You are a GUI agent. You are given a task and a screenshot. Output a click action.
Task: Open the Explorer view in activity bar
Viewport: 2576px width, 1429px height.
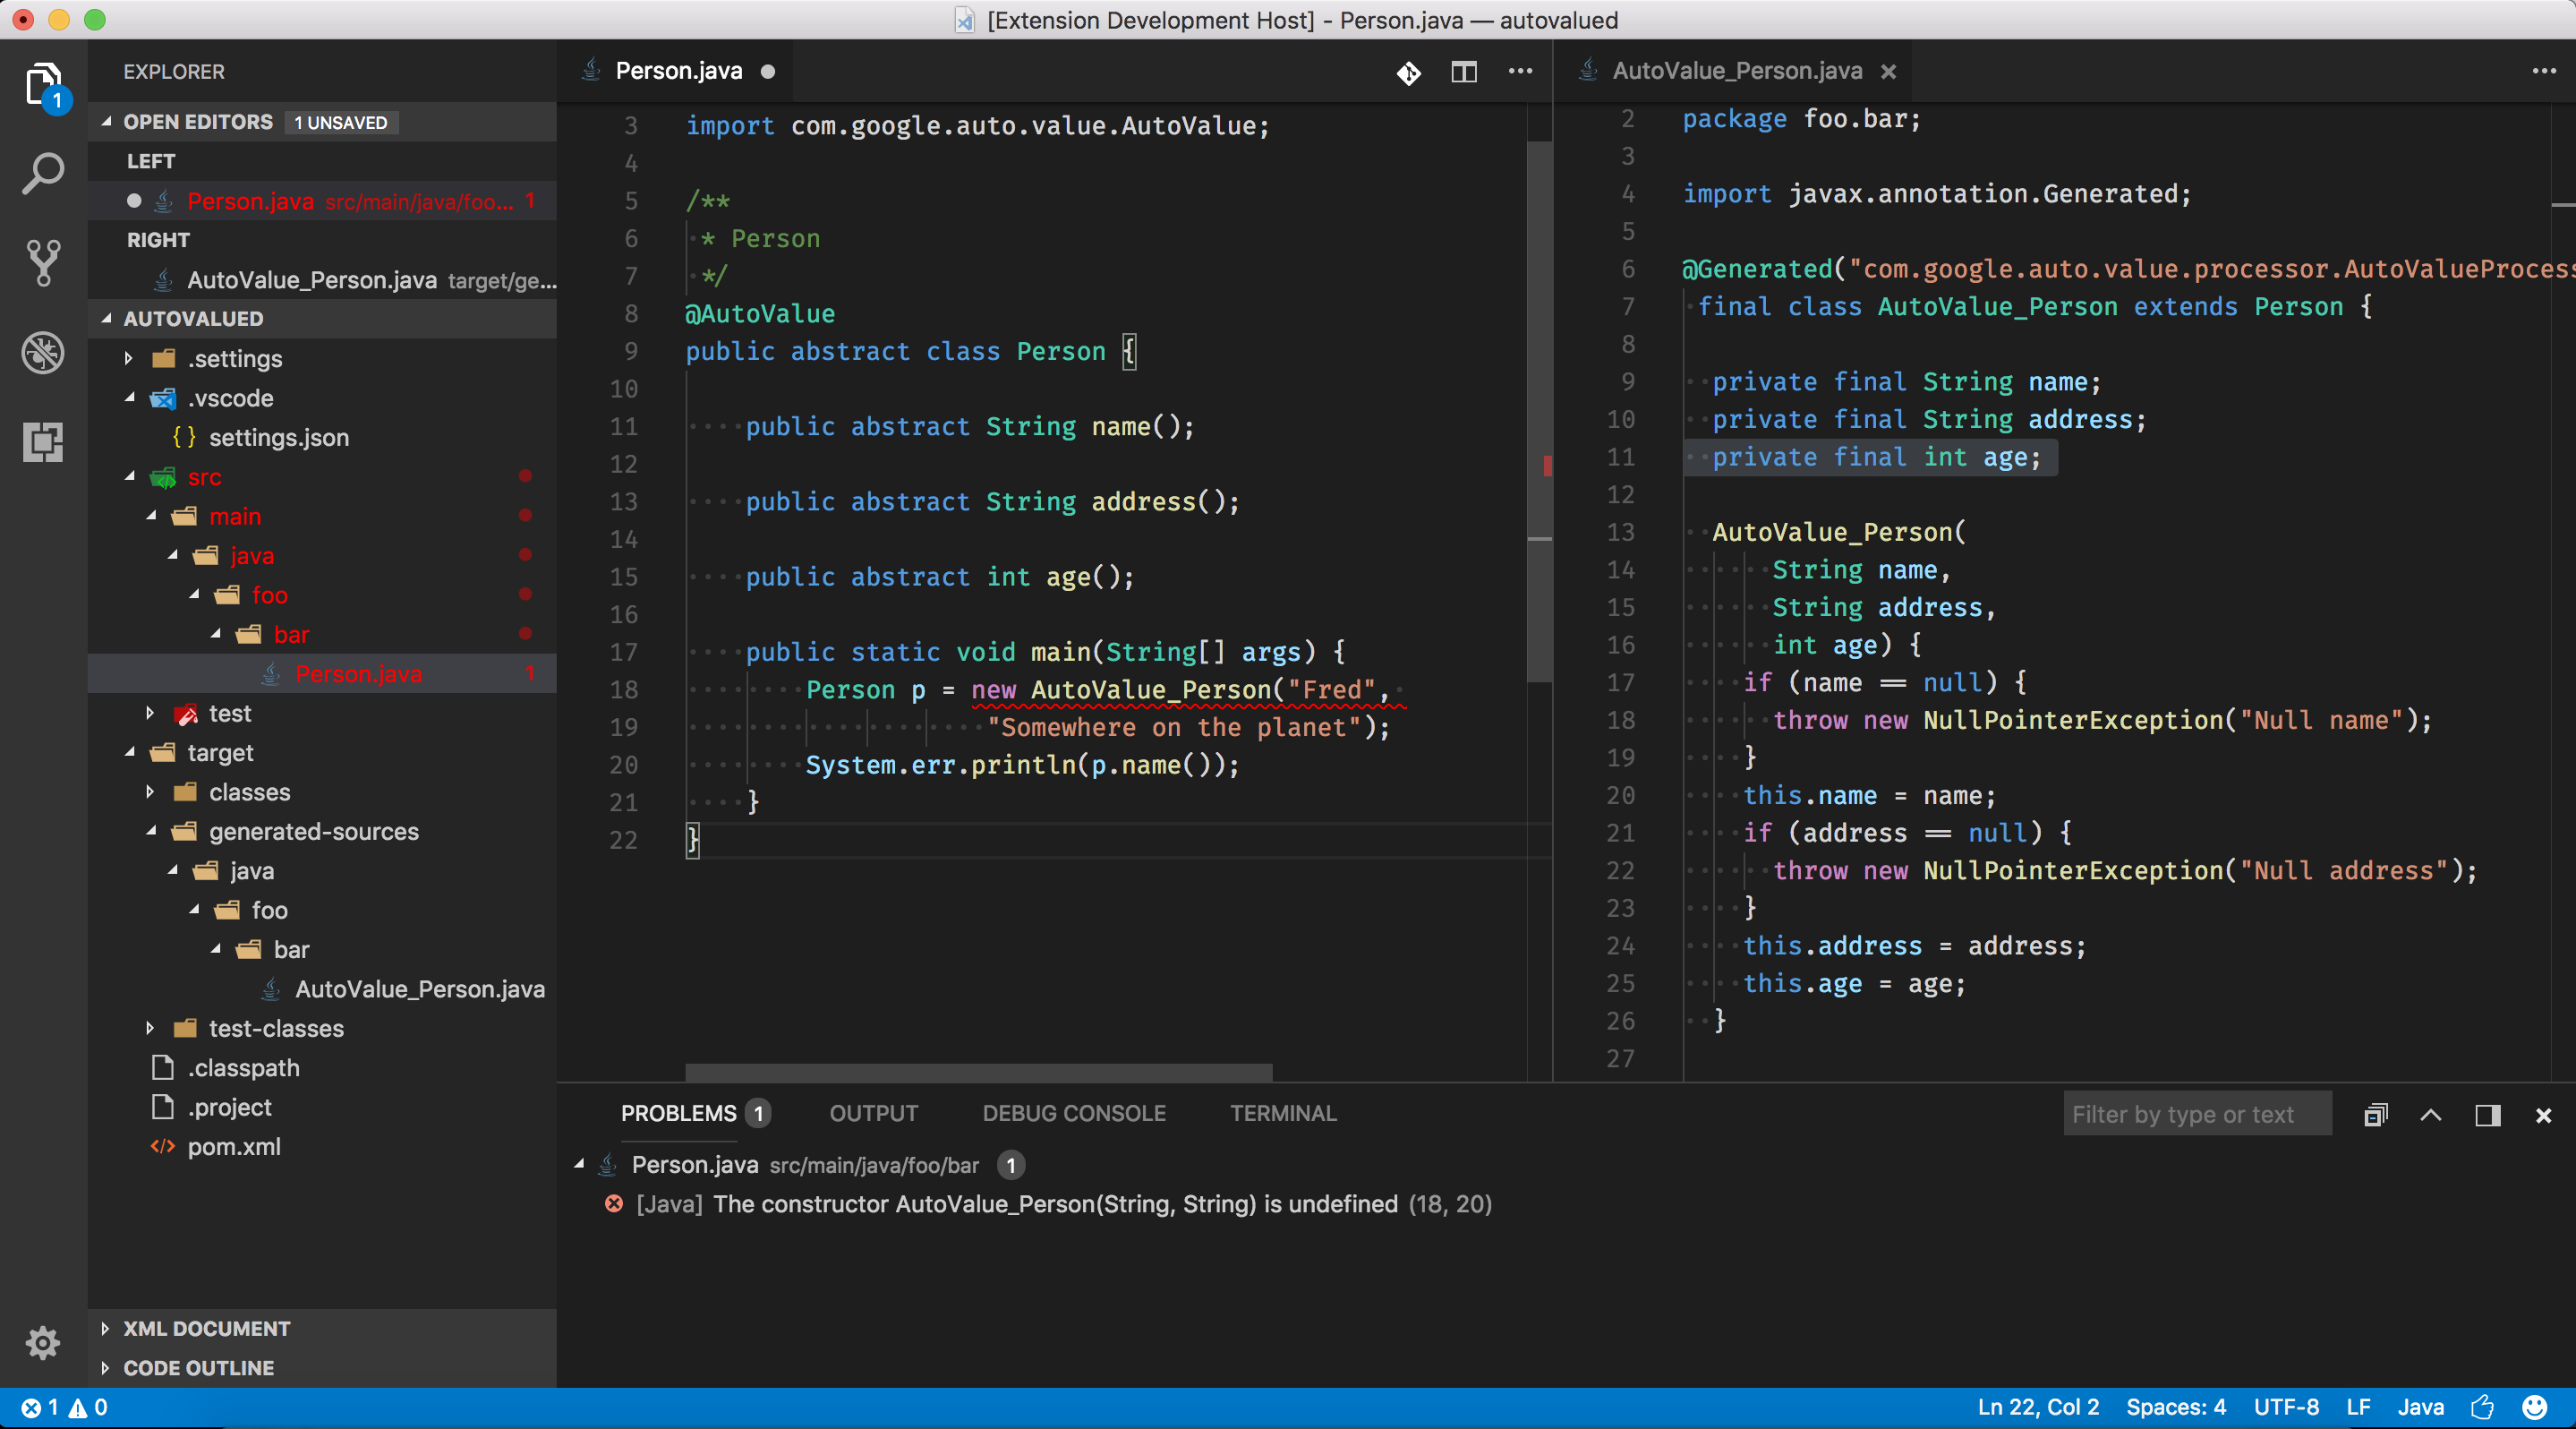[x=43, y=85]
